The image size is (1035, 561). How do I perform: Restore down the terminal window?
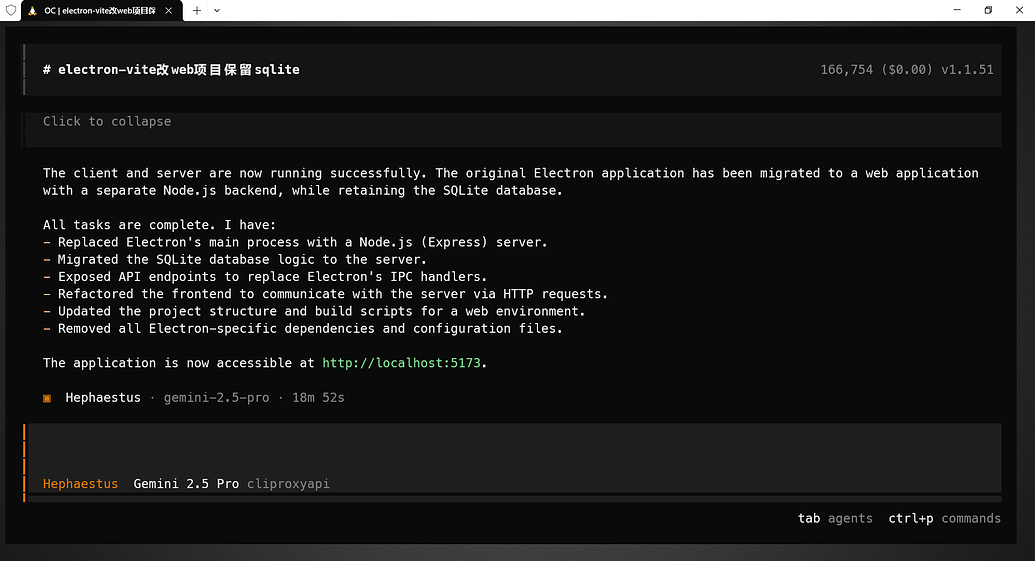point(988,10)
